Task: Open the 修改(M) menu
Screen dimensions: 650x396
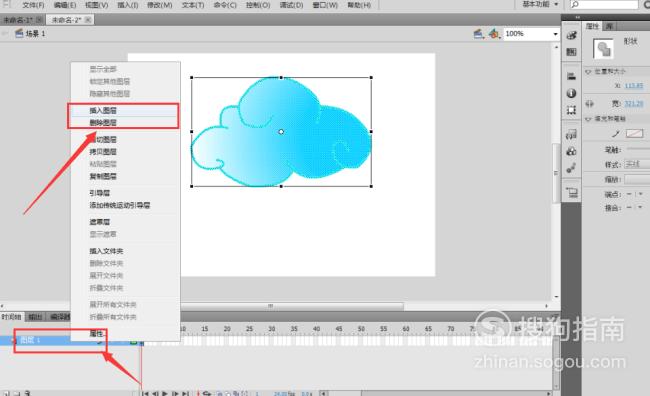Action: tap(160, 5)
